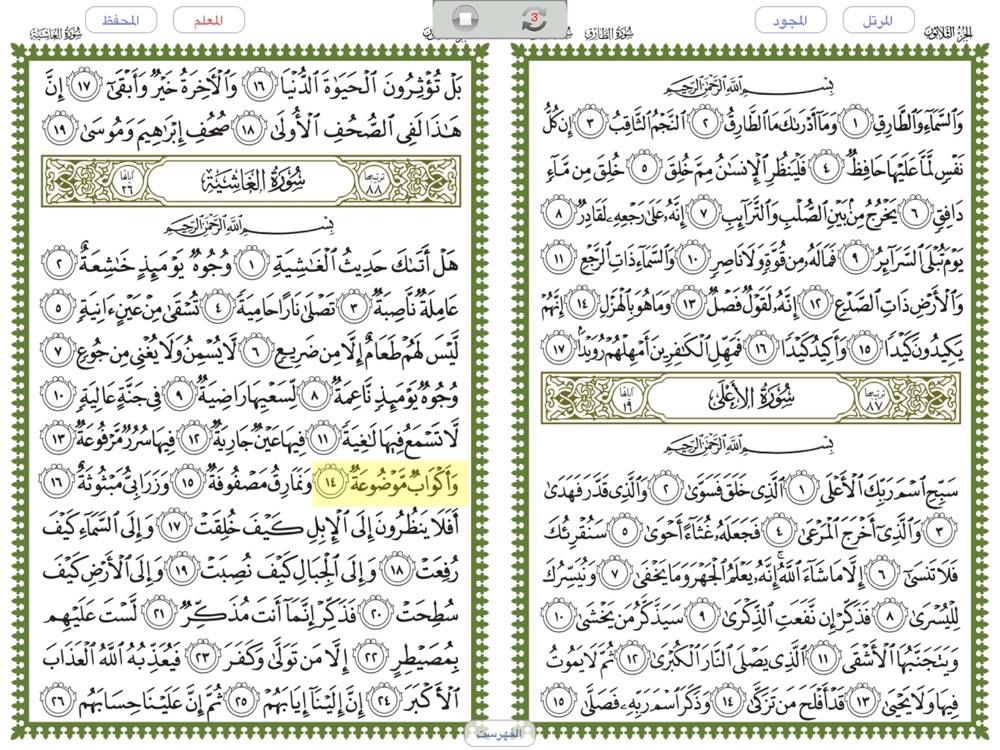Tap the verse إنه لقول فصل
Image resolution: width=1000 pixels, height=750 pixels.
[753, 302]
